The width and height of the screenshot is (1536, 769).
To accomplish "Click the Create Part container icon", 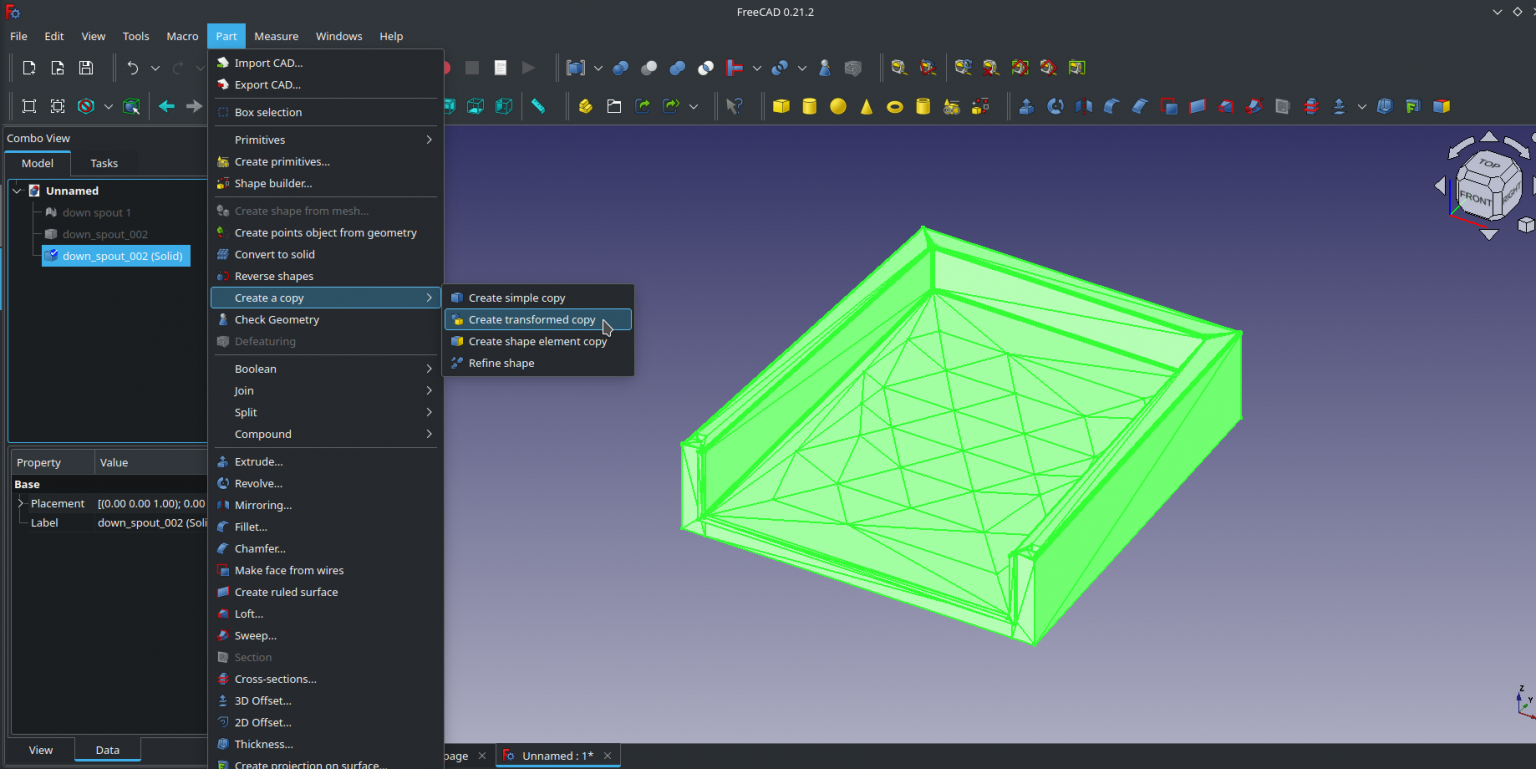I will click(x=585, y=106).
